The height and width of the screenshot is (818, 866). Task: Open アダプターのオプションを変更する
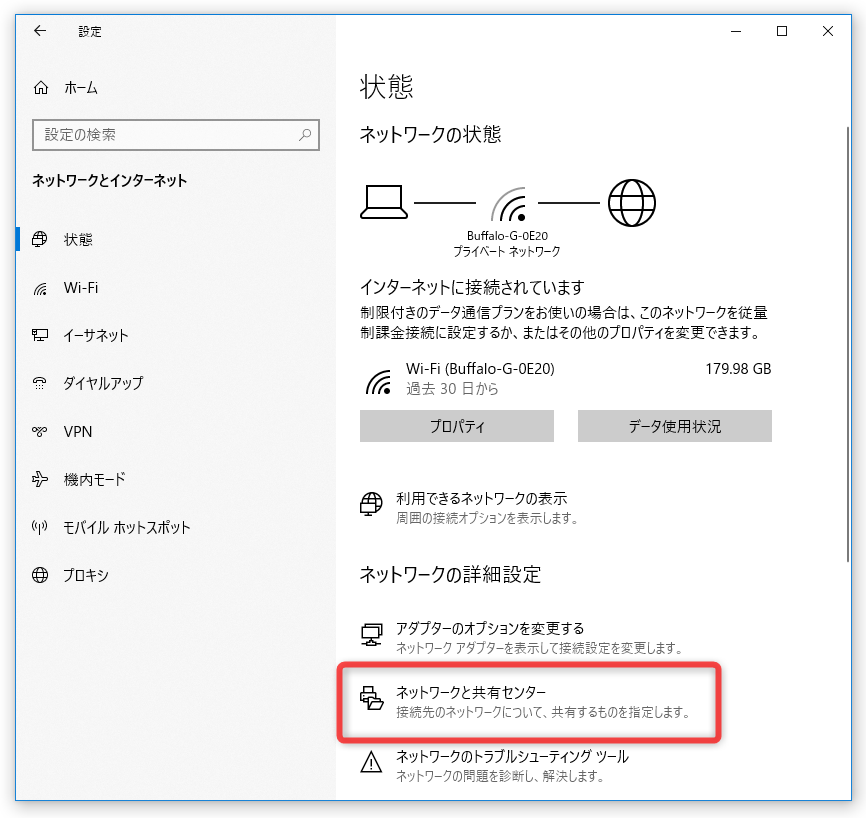click(490, 629)
